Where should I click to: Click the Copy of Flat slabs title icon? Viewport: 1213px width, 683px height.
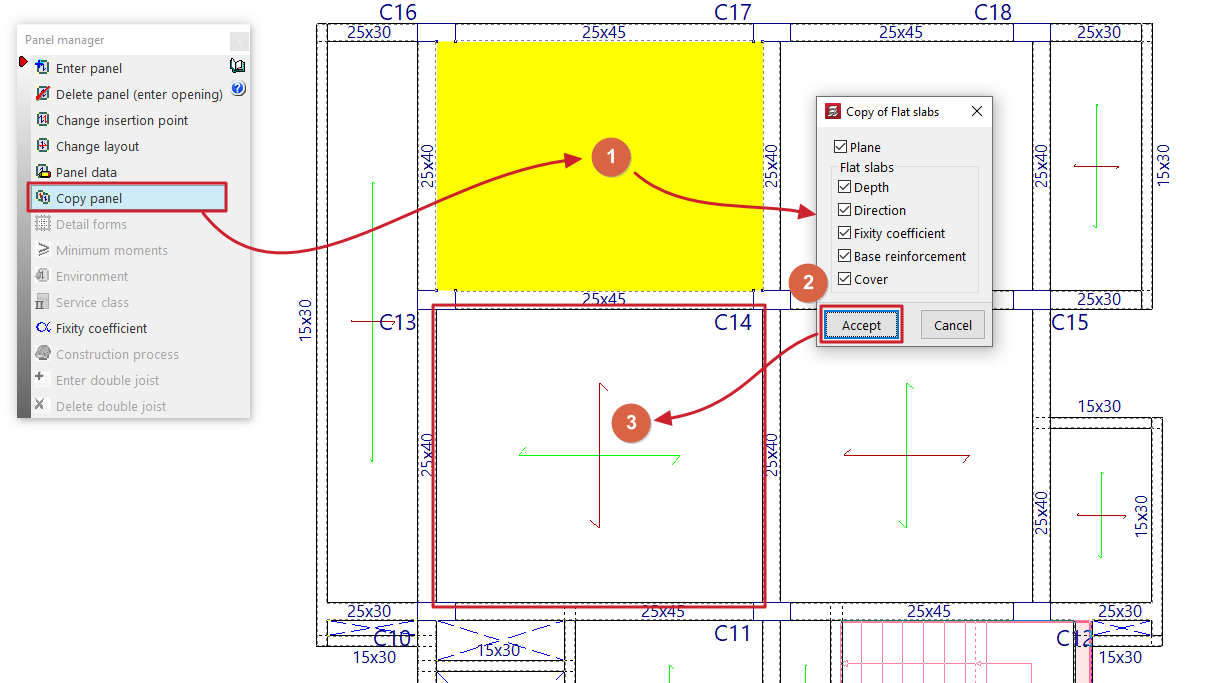(x=832, y=111)
